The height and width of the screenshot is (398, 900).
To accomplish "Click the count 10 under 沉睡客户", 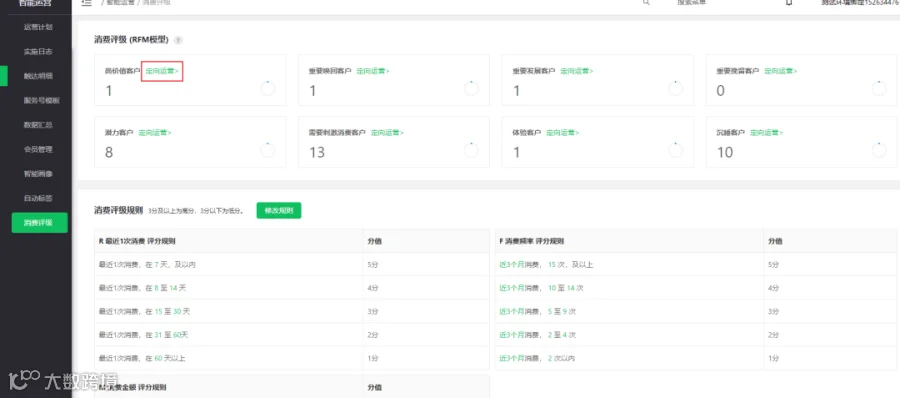I will tap(725, 152).
